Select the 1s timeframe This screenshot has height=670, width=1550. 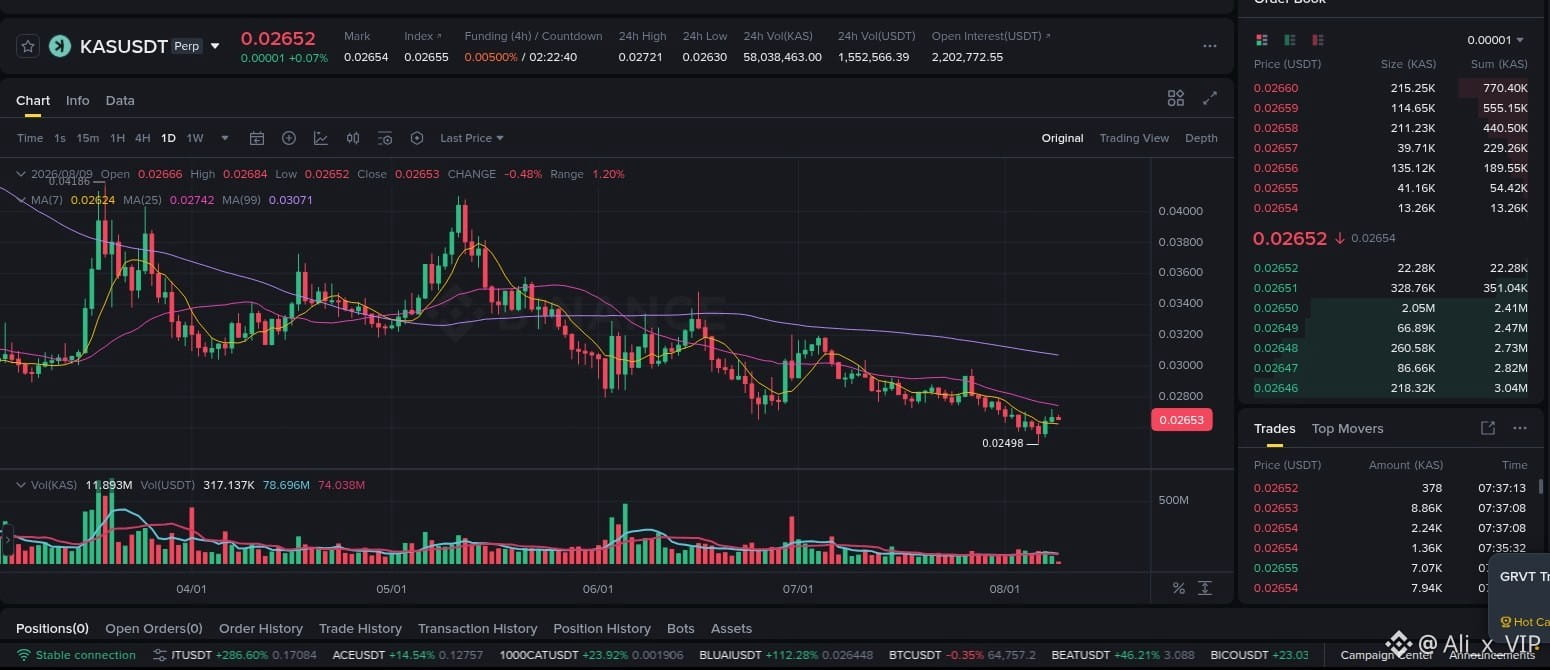pyautogui.click(x=60, y=138)
